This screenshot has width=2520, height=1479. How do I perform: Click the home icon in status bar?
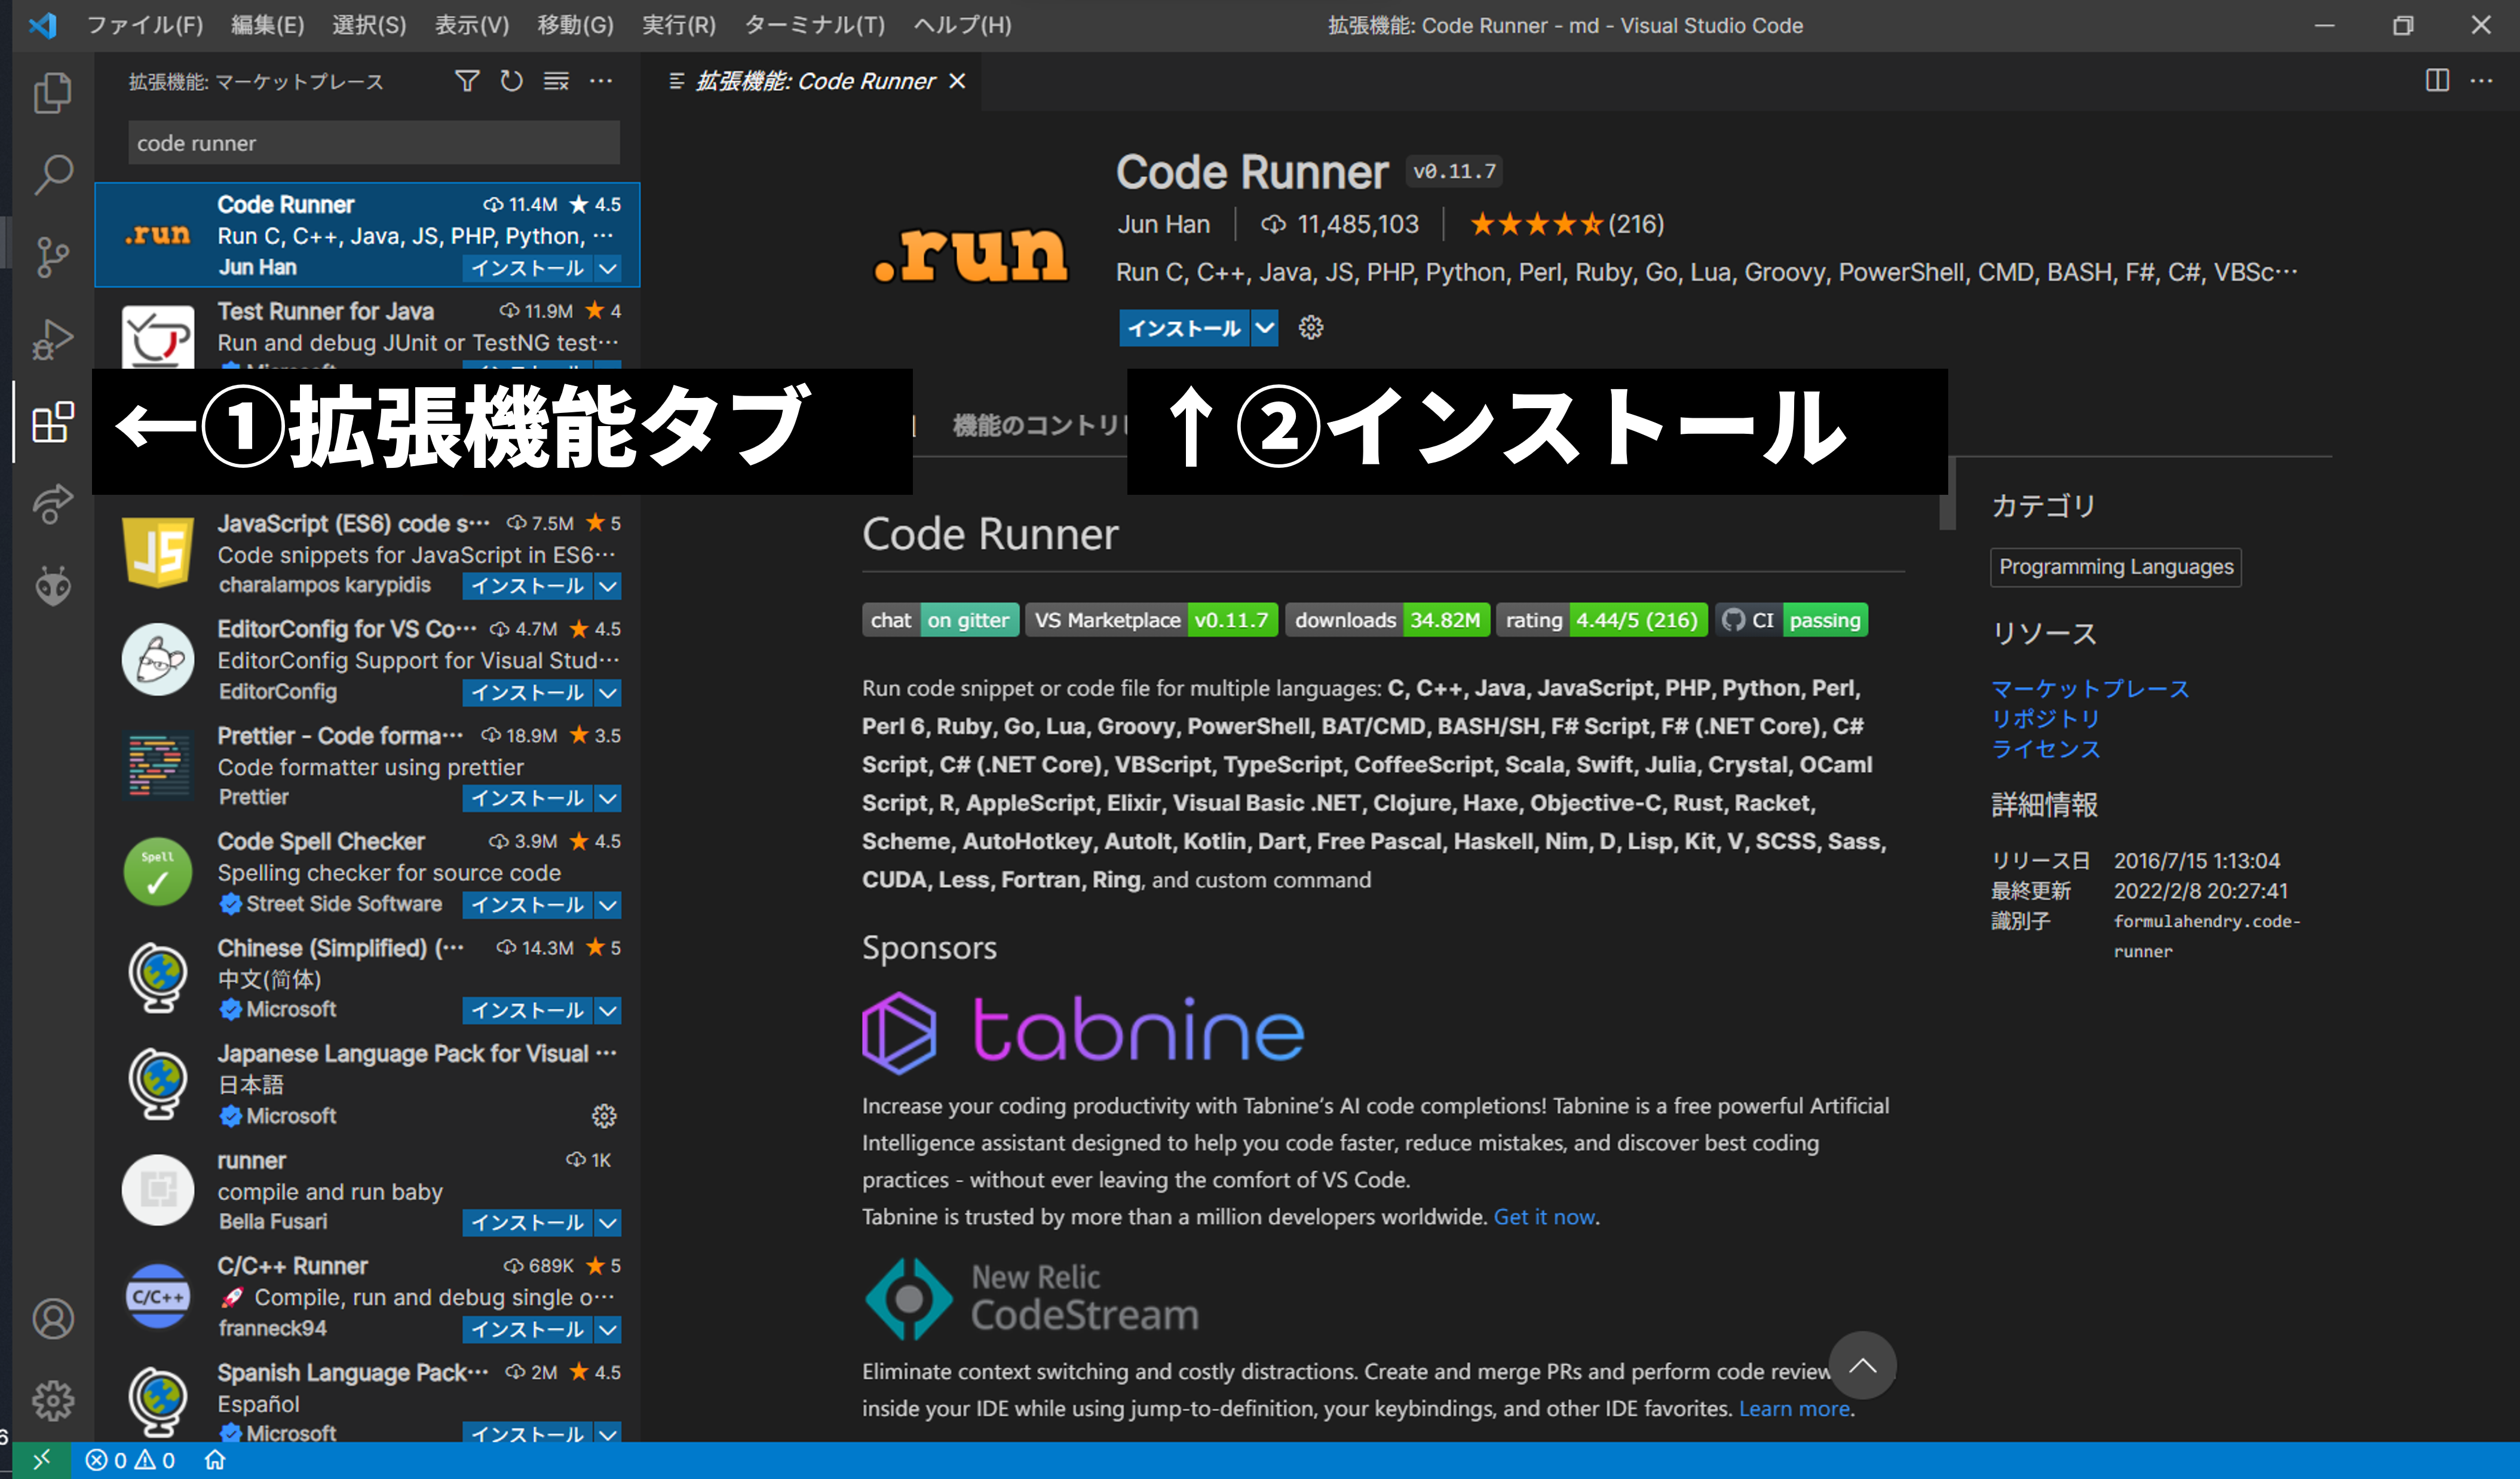point(215,1460)
